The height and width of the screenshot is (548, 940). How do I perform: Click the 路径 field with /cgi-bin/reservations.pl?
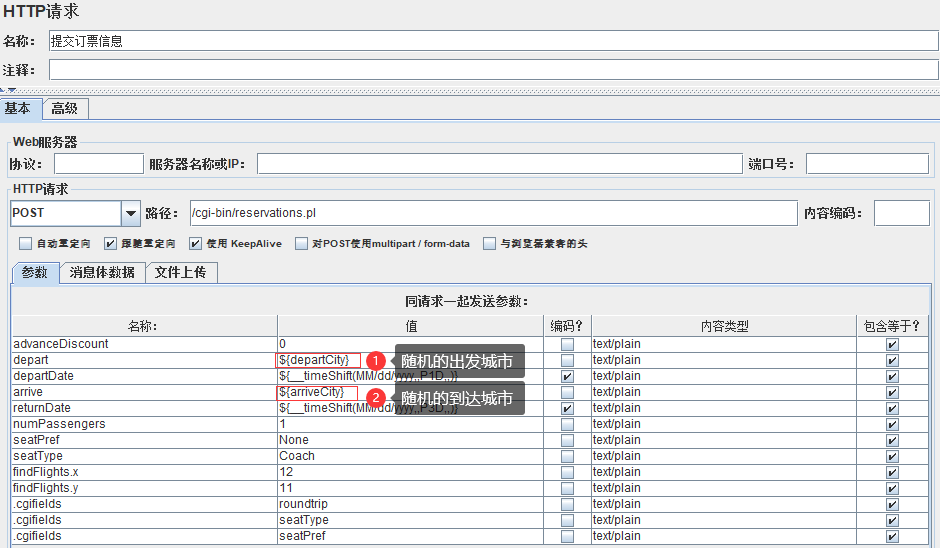pos(493,213)
